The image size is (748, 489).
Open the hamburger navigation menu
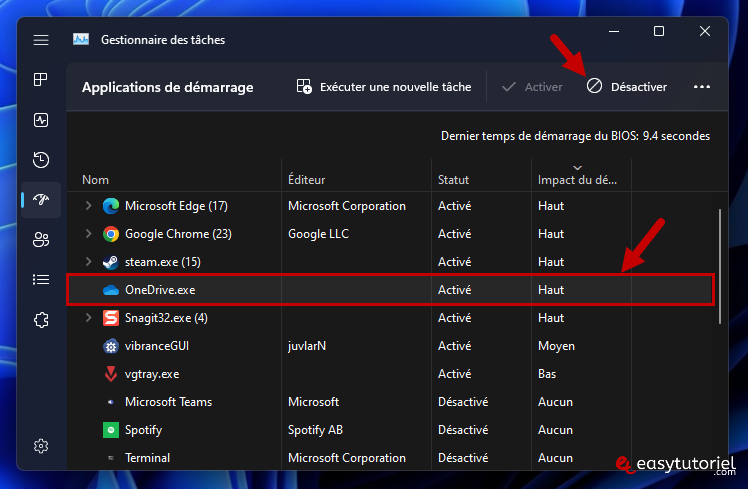tap(41, 40)
